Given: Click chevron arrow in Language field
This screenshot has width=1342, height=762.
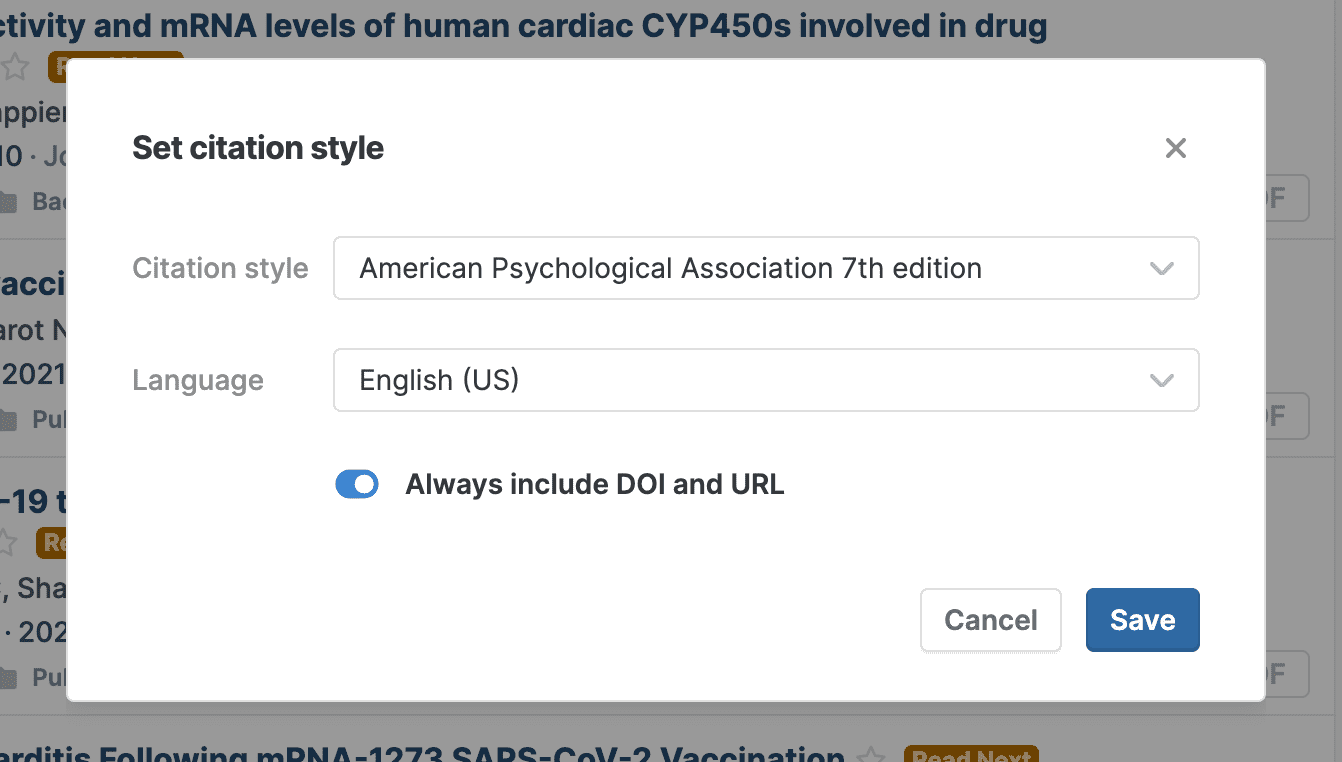Looking at the screenshot, I should (x=1161, y=381).
